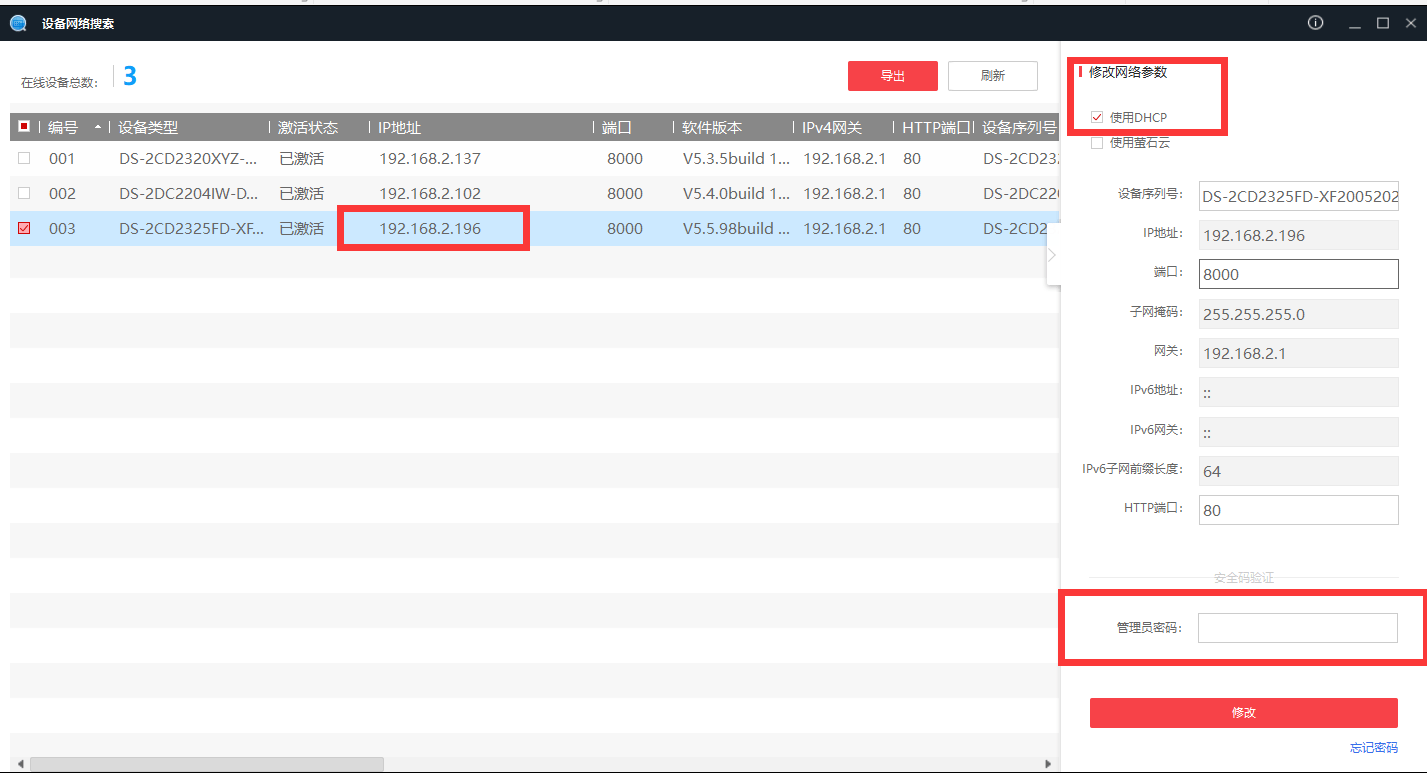1427x773 pixels.
Task: Click the red 修改 button
Action: 1243,712
